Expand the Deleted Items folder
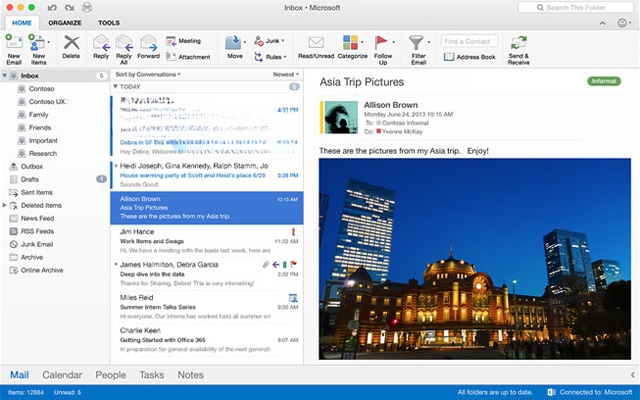640x400 pixels. tap(4, 205)
